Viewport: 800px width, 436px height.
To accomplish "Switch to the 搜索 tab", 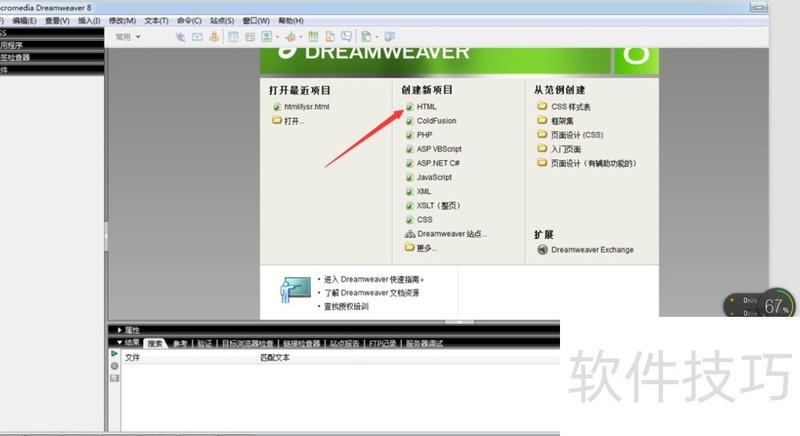I will (x=155, y=343).
